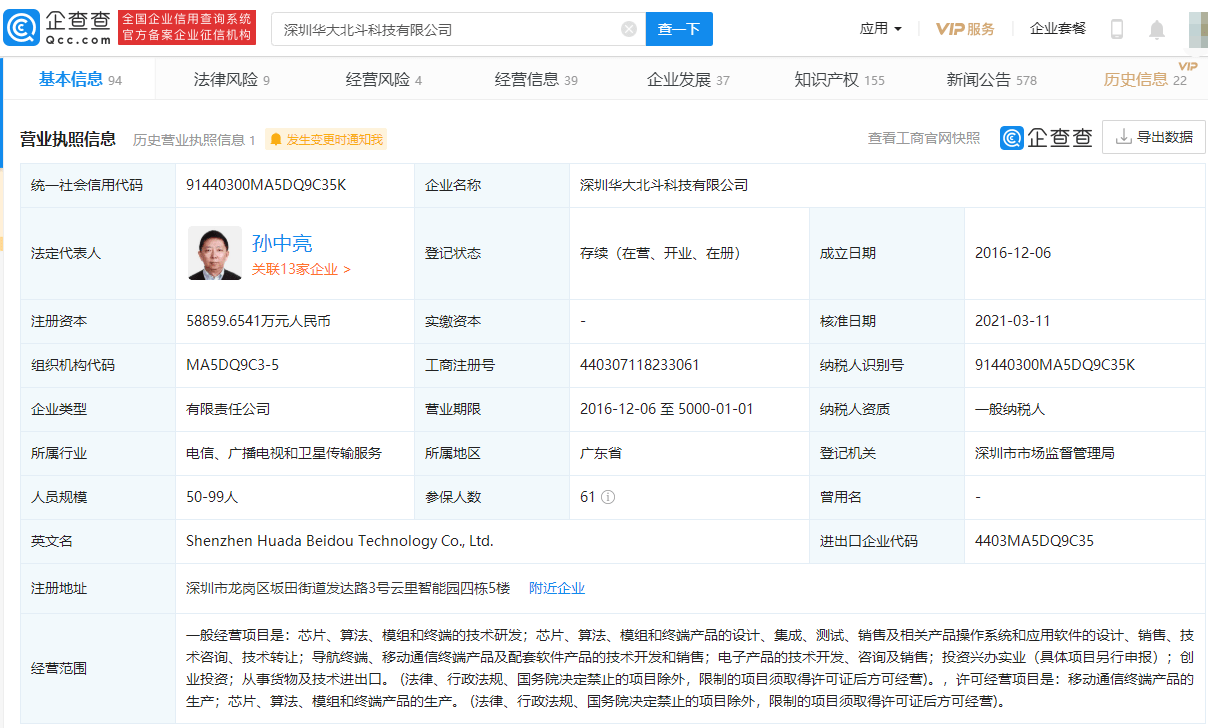
Task: Select industry 电信、广播电视和卫星传输服务
Action: tap(284, 453)
